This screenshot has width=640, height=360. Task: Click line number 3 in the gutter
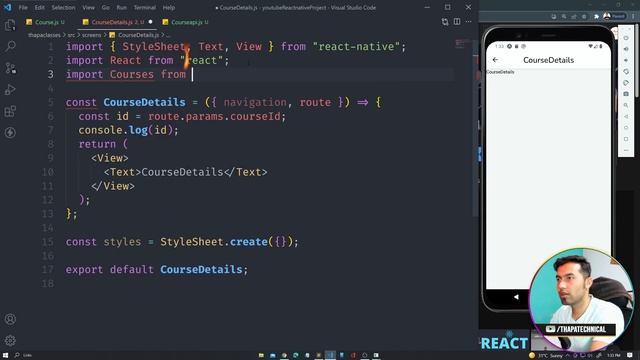[x=50, y=74]
